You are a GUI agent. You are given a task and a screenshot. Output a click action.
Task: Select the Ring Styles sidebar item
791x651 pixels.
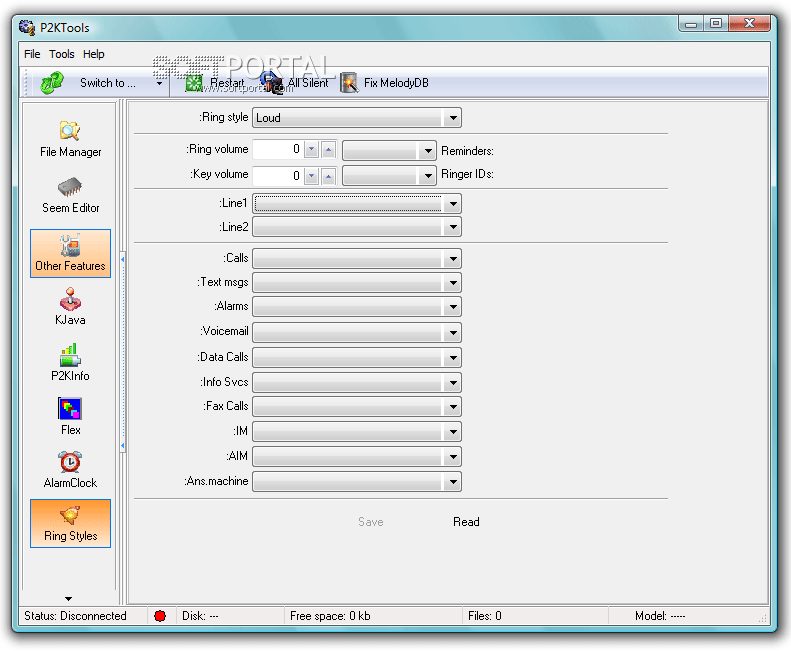pyautogui.click(x=70, y=523)
